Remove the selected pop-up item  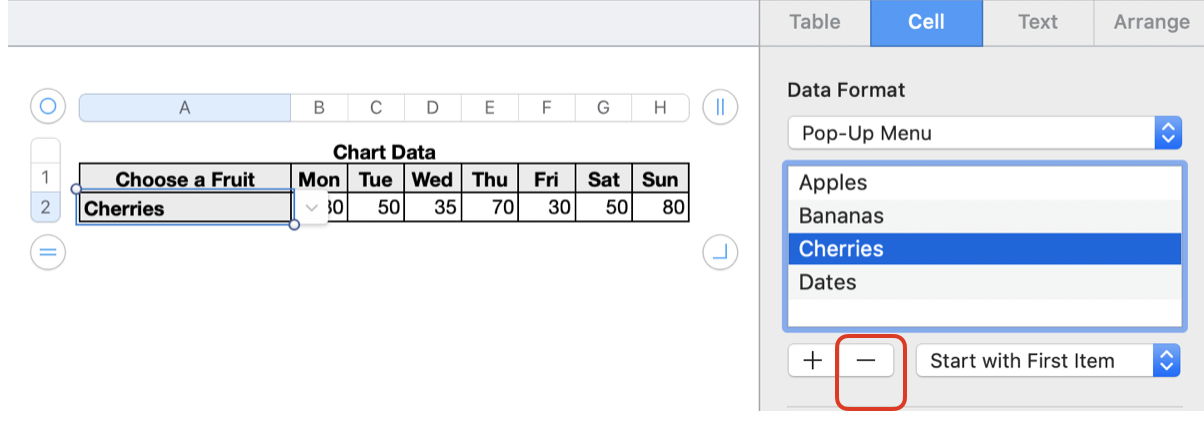click(x=867, y=361)
